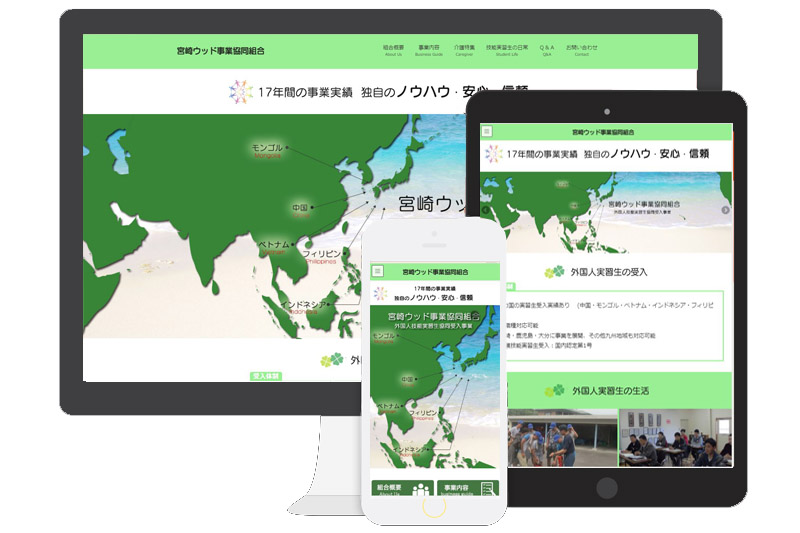Open the Q&A menu item on desktop
The height and width of the screenshot is (533, 800).
(x=547, y=50)
